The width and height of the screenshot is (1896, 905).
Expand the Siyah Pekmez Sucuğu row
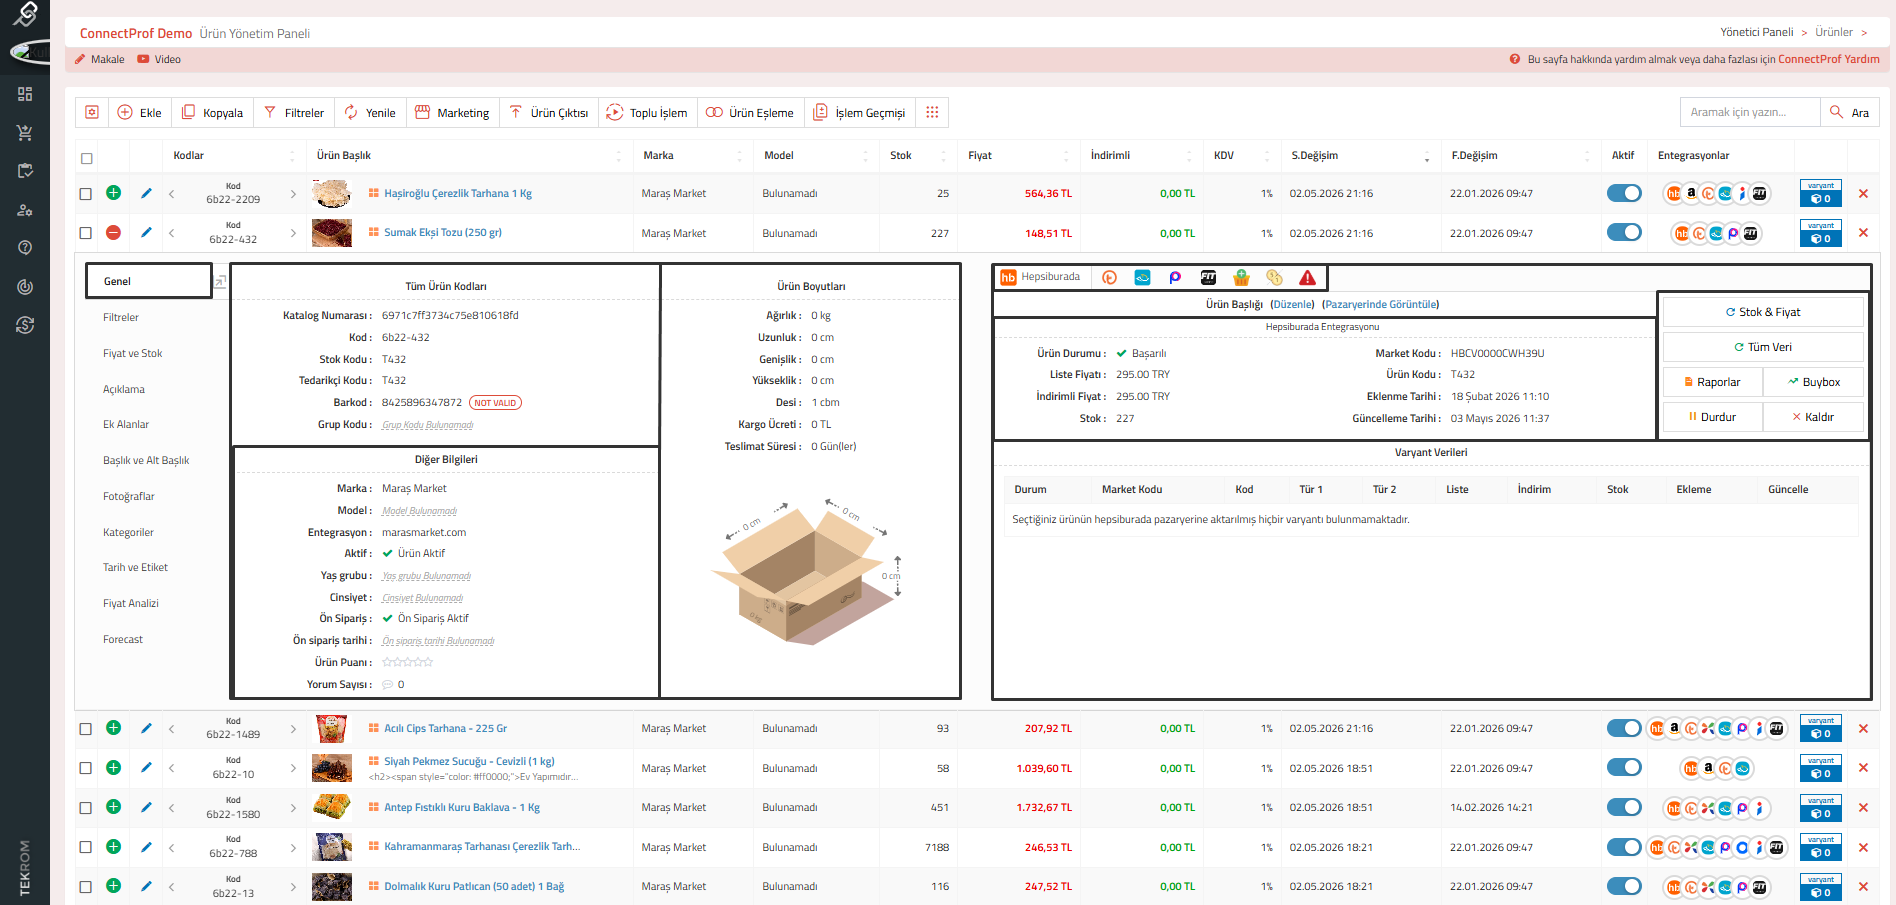click(x=114, y=768)
